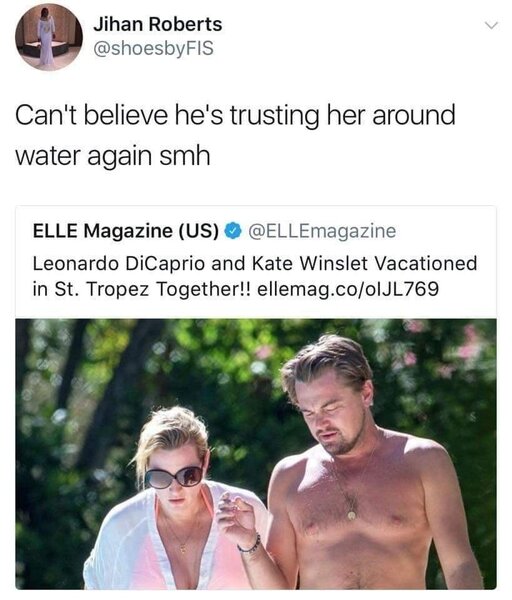This screenshot has width=512, height=600.
Task: Open the @shoesbyFIS handle
Action: click(153, 49)
